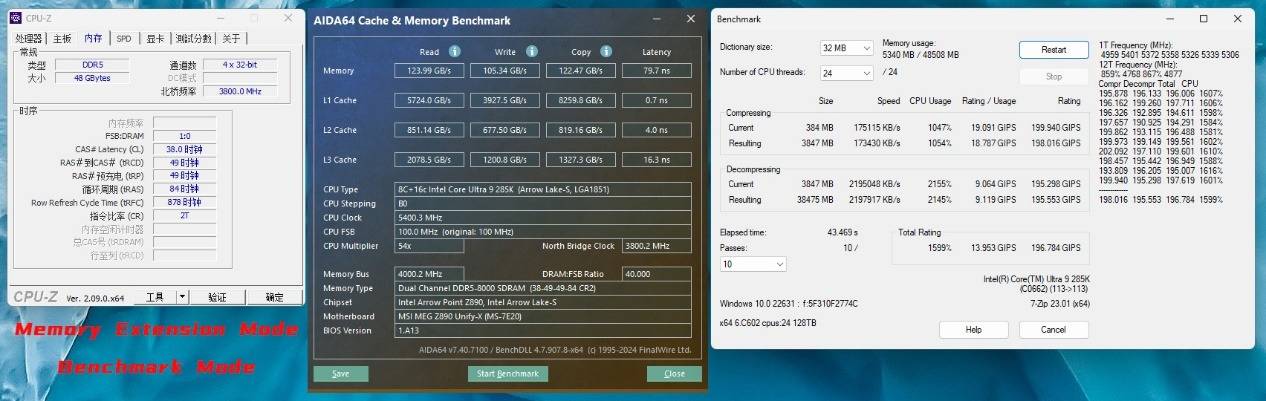Save the AIDA64 benchmark results
Viewport: 1266px width, 401px height.
[340, 374]
